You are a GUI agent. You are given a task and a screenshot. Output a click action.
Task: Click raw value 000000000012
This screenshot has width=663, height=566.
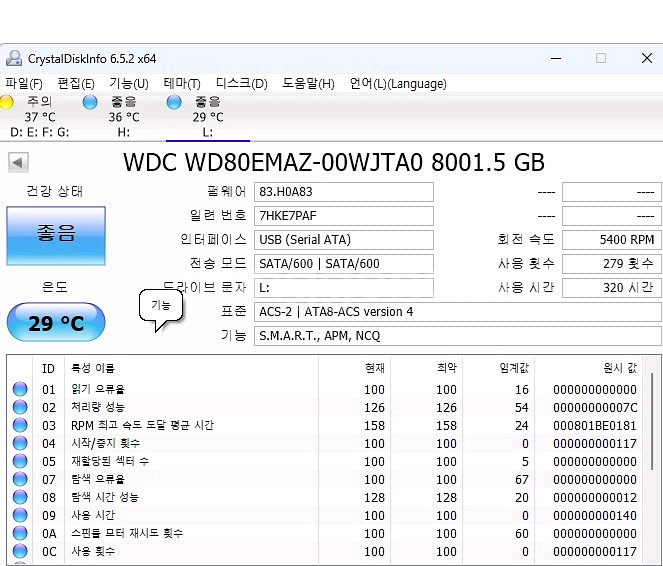tap(595, 498)
